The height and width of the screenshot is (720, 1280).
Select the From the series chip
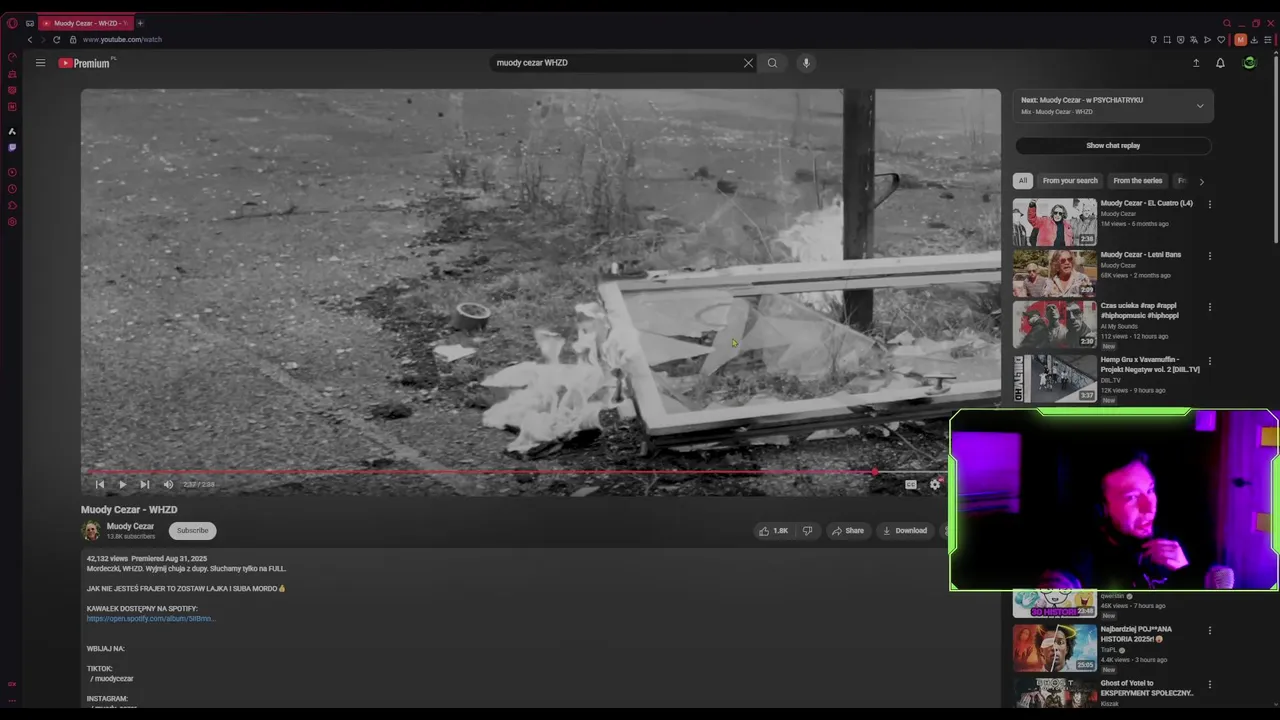click(x=1138, y=181)
